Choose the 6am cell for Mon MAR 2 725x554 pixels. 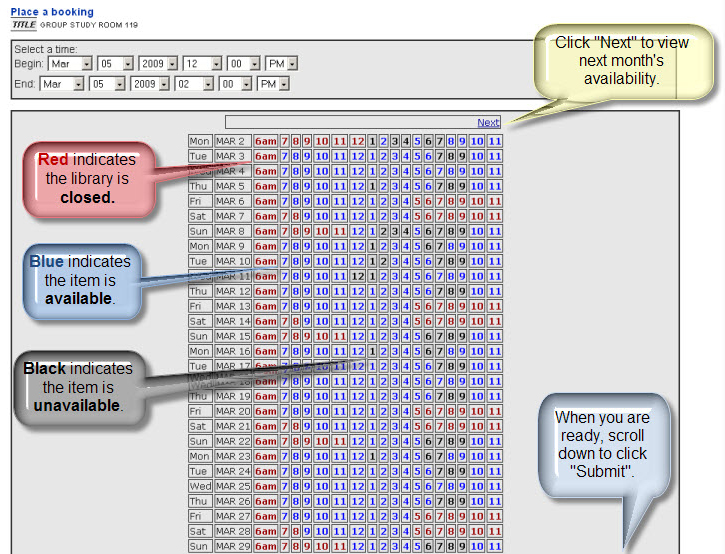point(266,141)
